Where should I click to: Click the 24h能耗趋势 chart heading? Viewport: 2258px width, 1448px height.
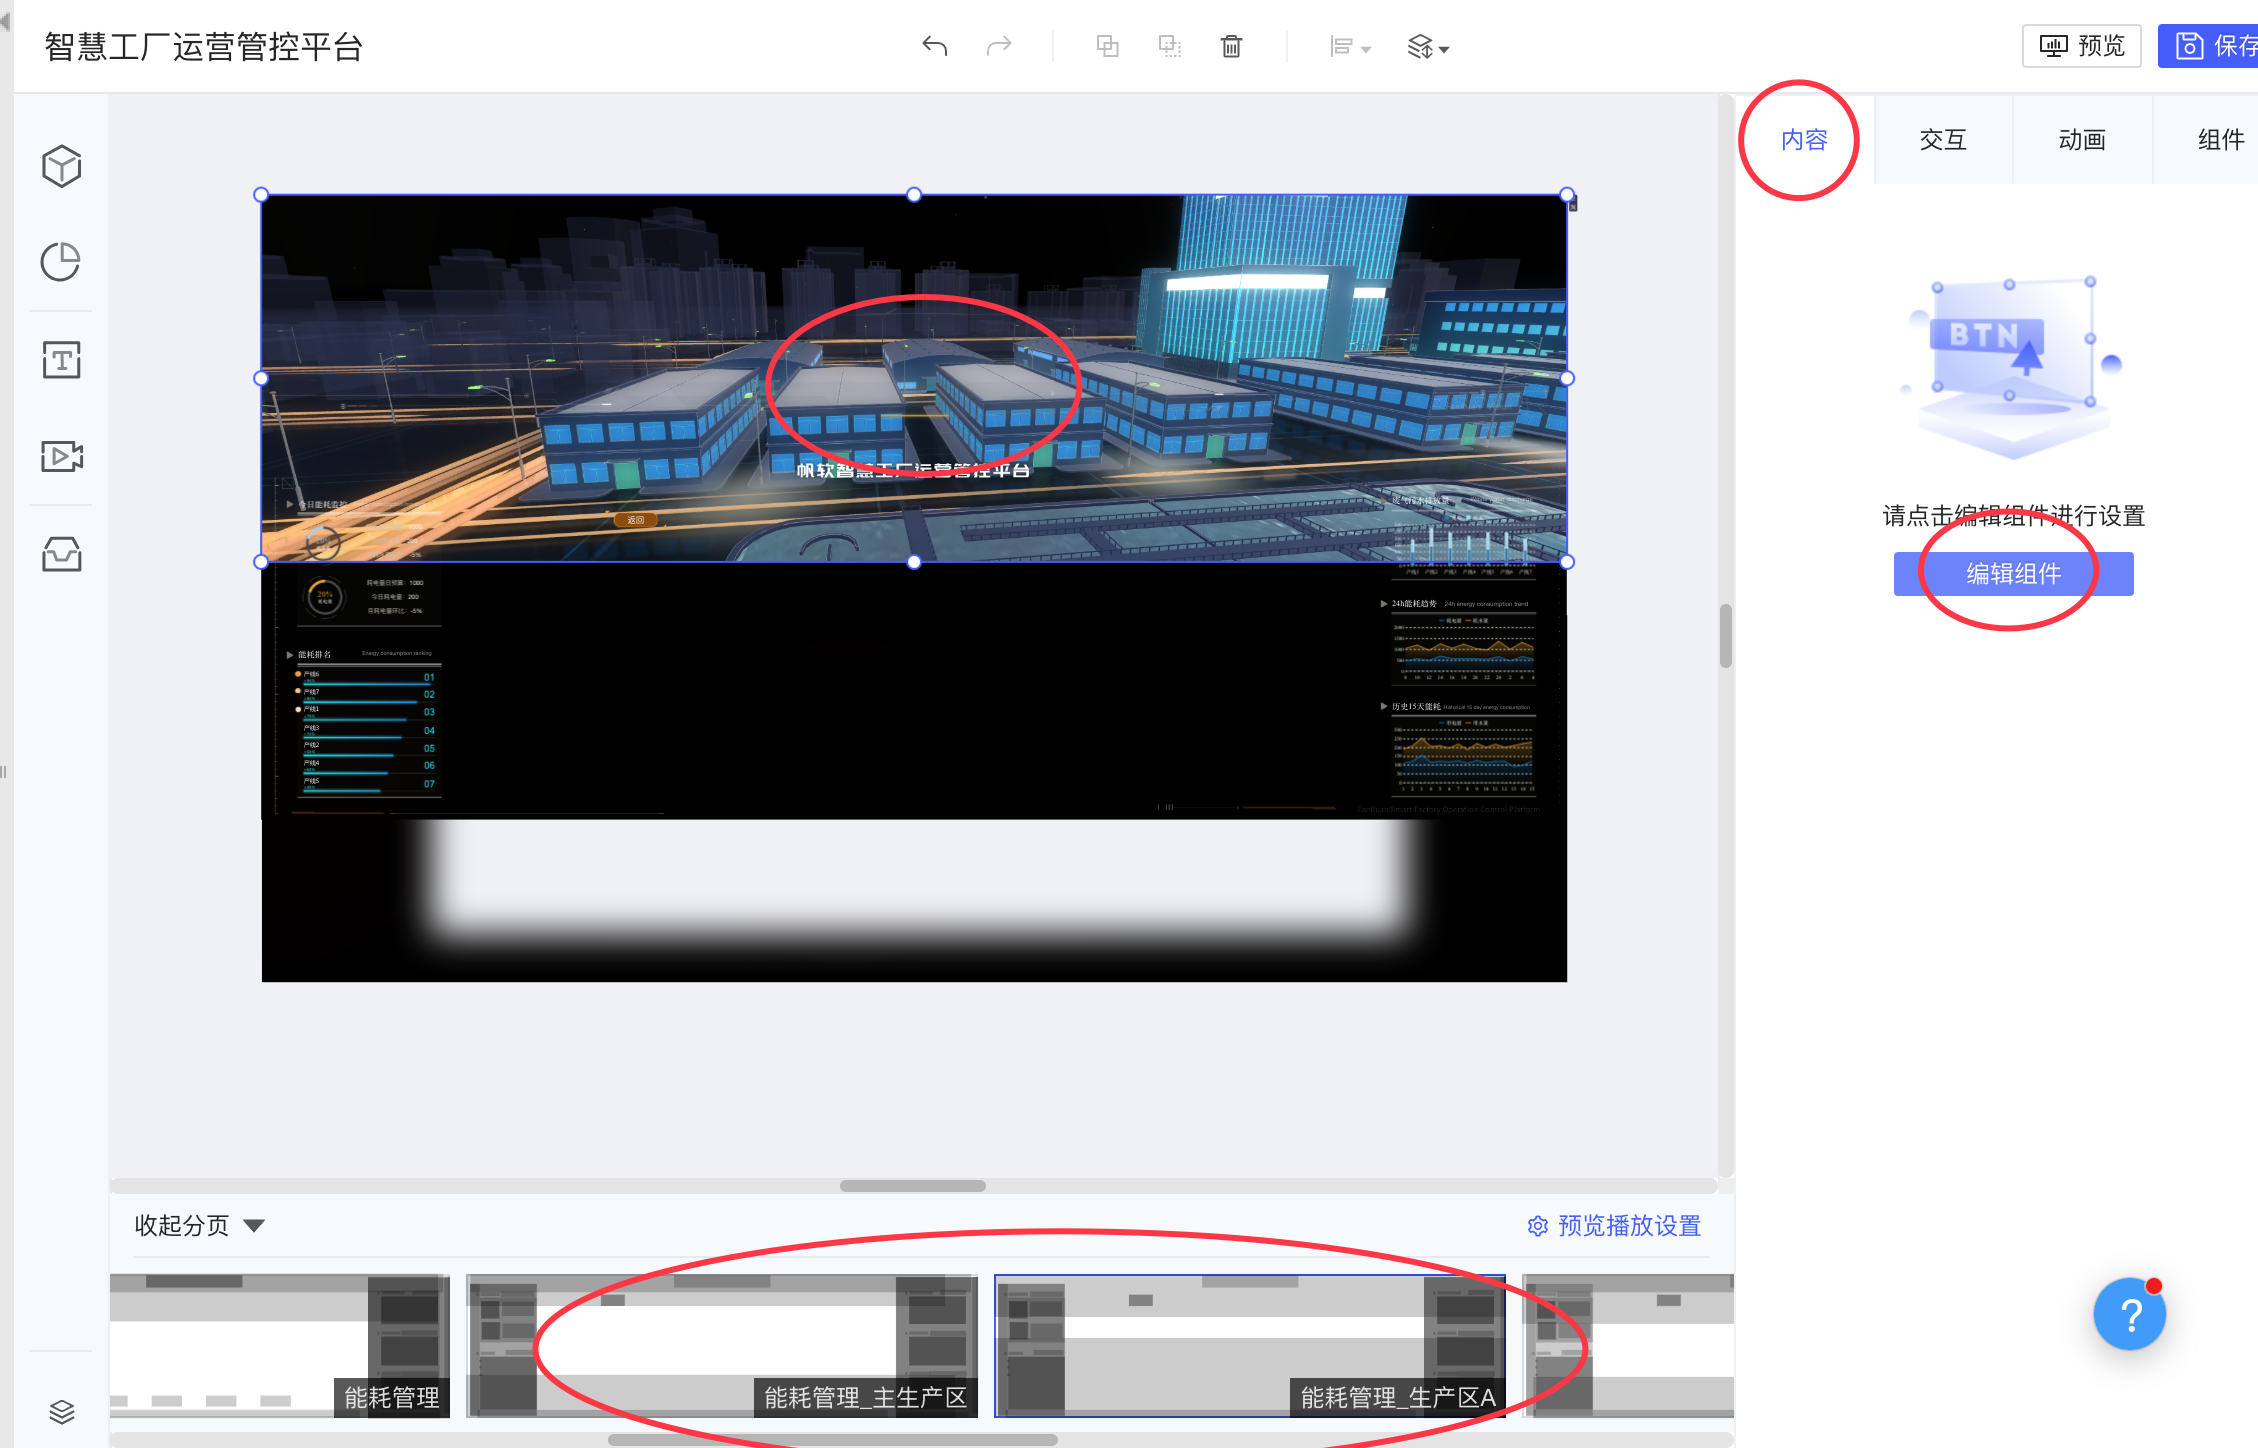click(1414, 604)
